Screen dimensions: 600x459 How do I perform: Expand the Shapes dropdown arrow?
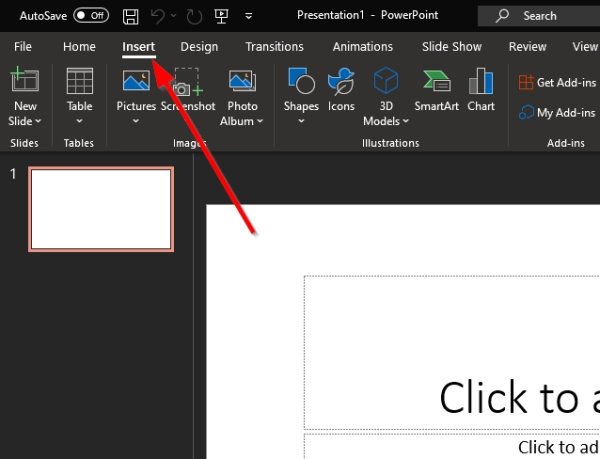click(301, 121)
